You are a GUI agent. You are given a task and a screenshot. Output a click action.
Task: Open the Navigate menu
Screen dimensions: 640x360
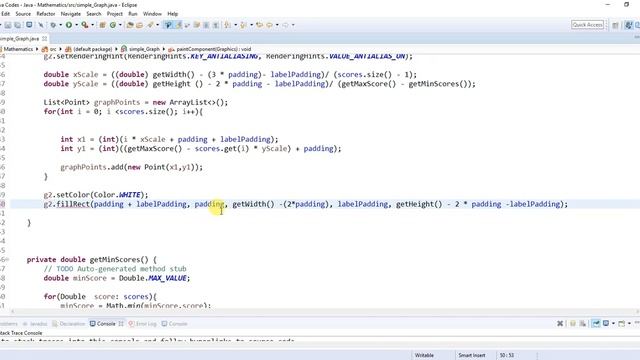[x=71, y=13]
